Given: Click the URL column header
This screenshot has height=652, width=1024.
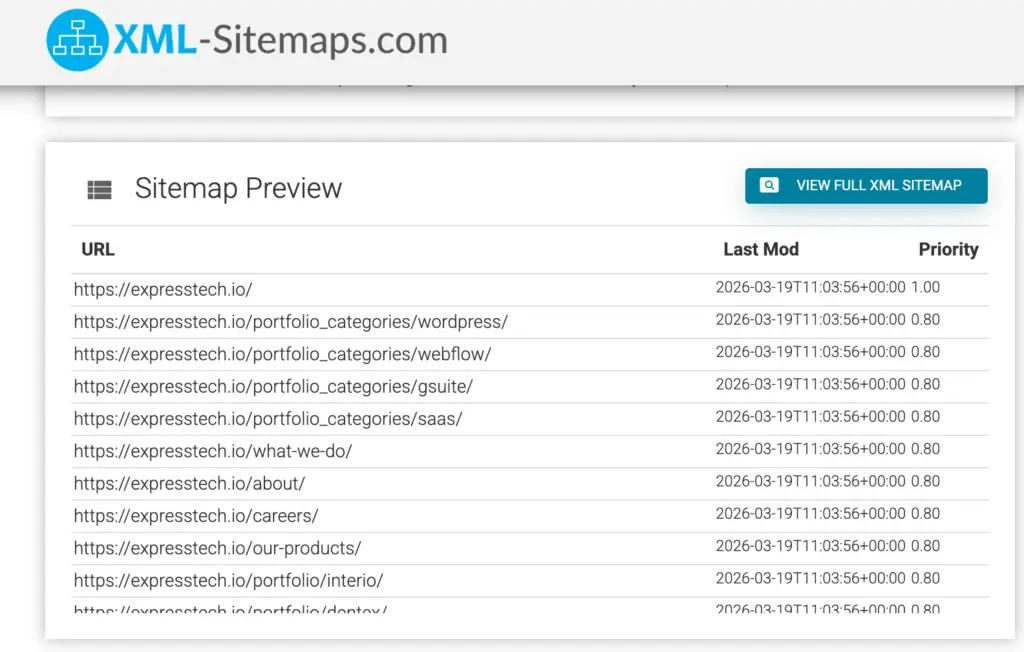Looking at the screenshot, I should point(97,249).
